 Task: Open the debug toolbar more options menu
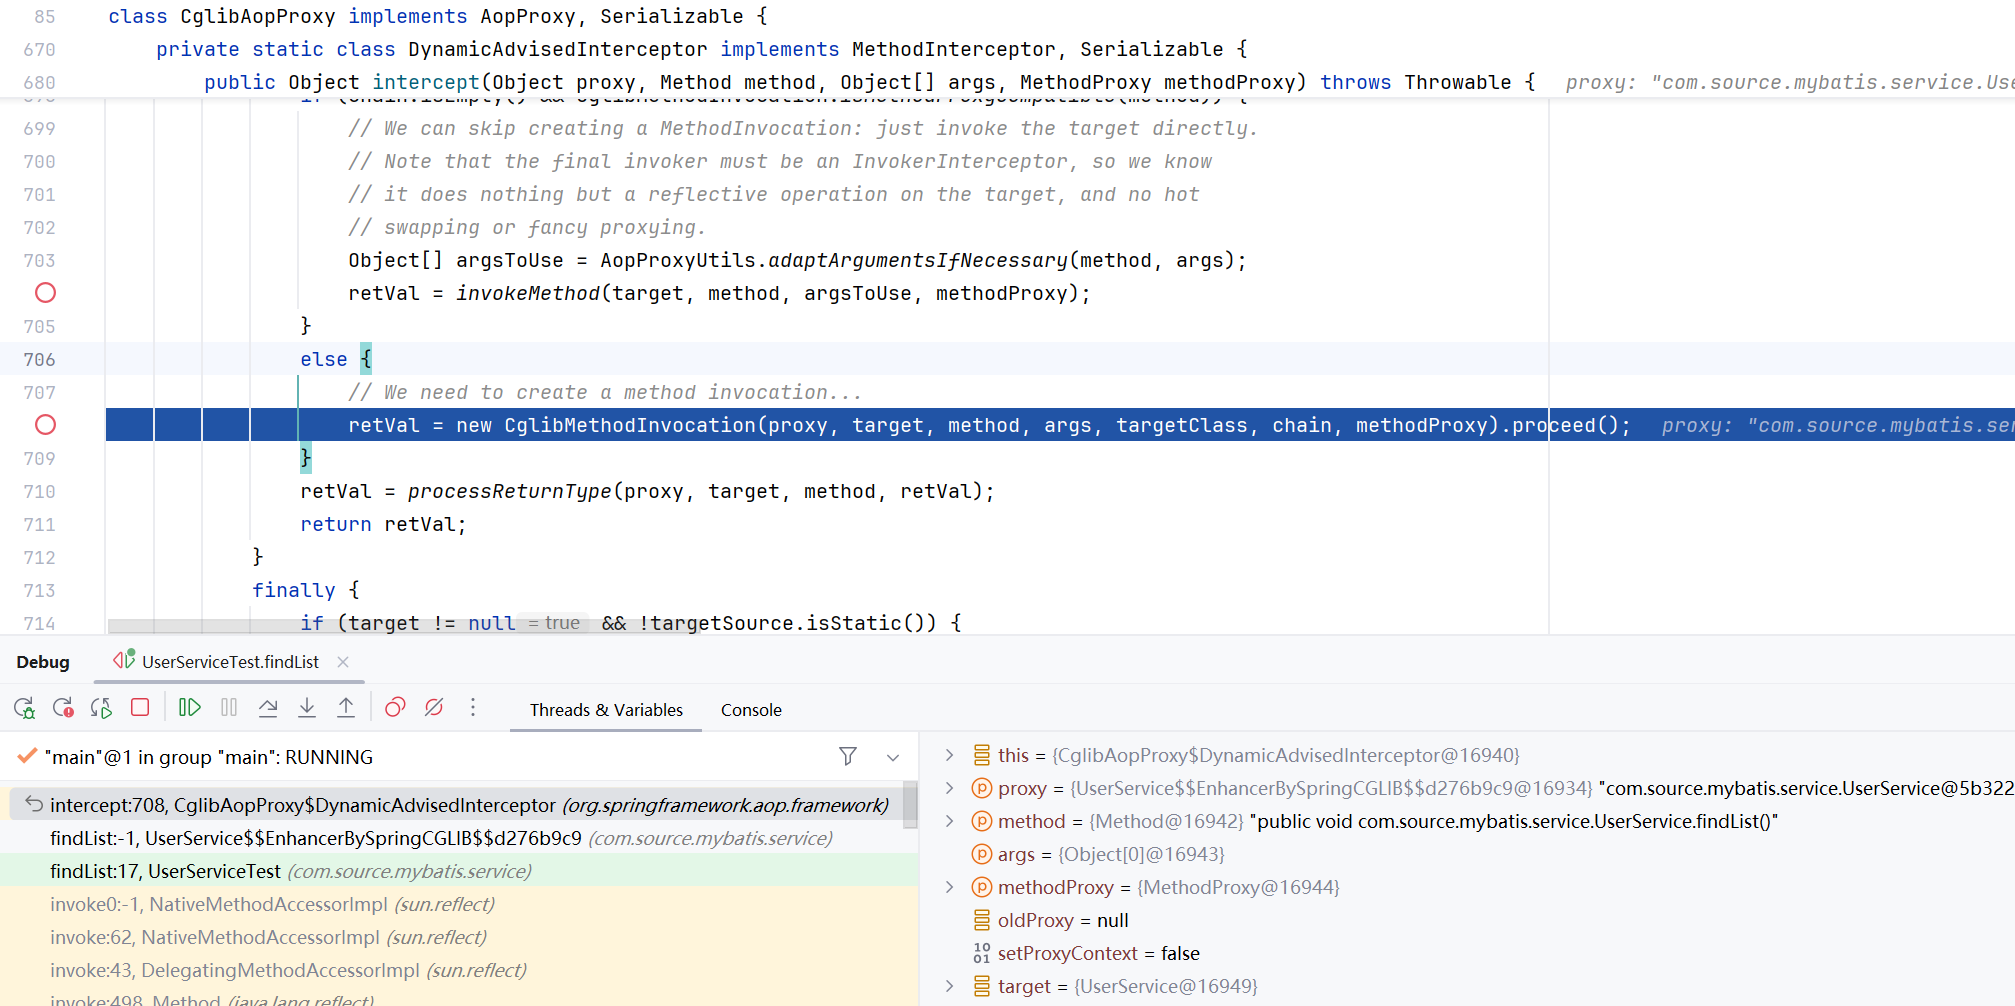(473, 708)
